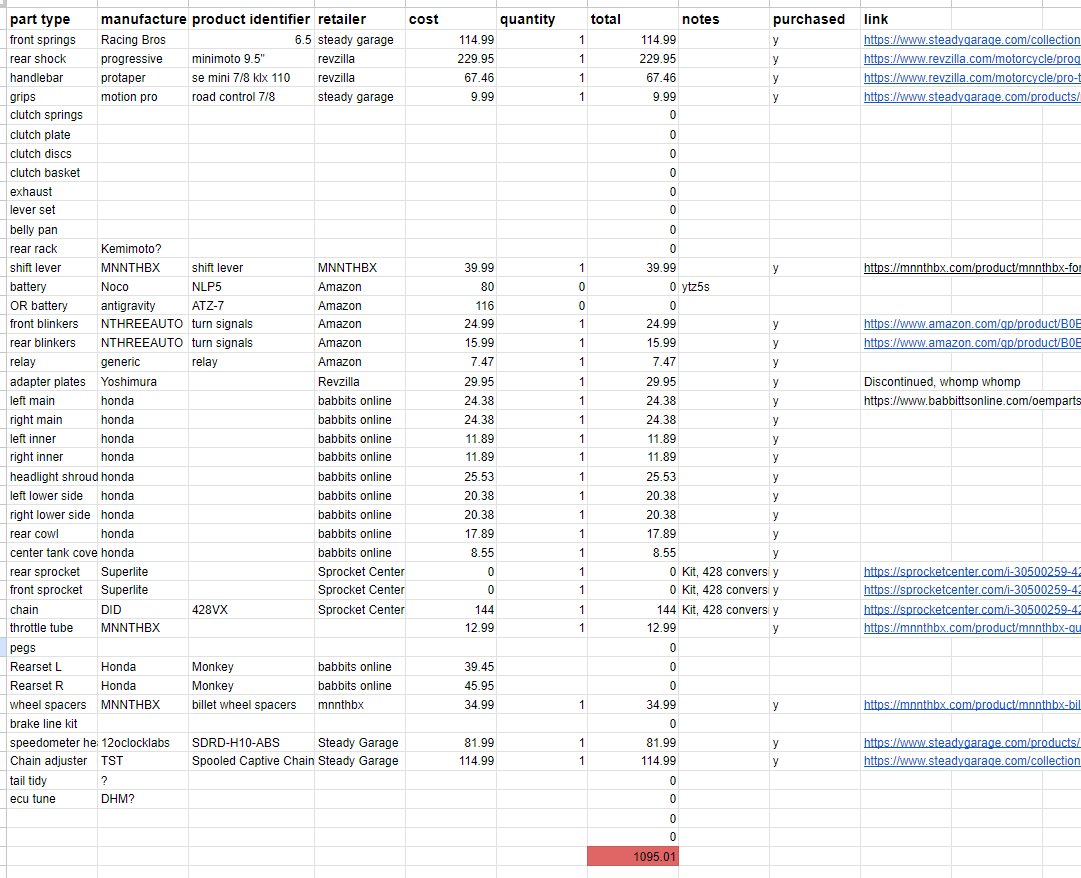The width and height of the screenshot is (1081, 878).
Task: Select the 'belly pan' cell
Action: point(52,230)
